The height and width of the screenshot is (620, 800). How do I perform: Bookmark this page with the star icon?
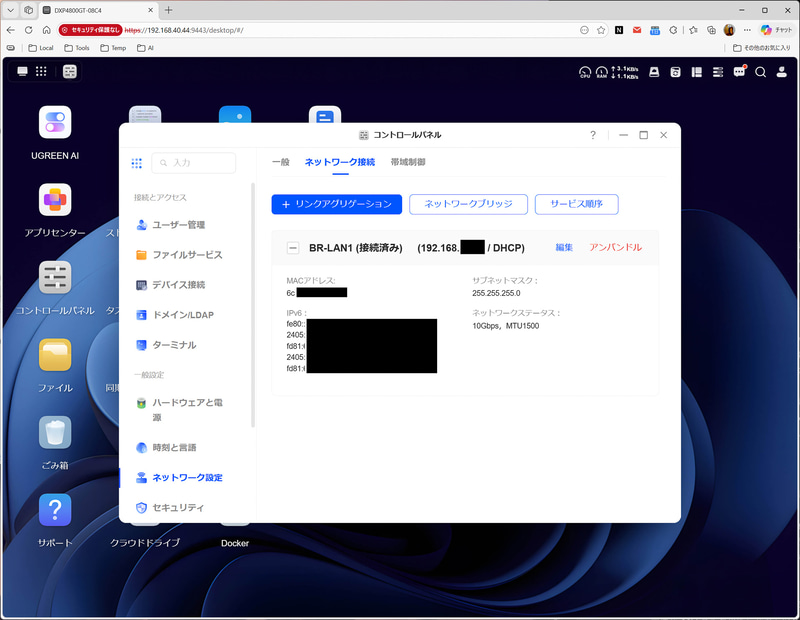click(x=601, y=30)
